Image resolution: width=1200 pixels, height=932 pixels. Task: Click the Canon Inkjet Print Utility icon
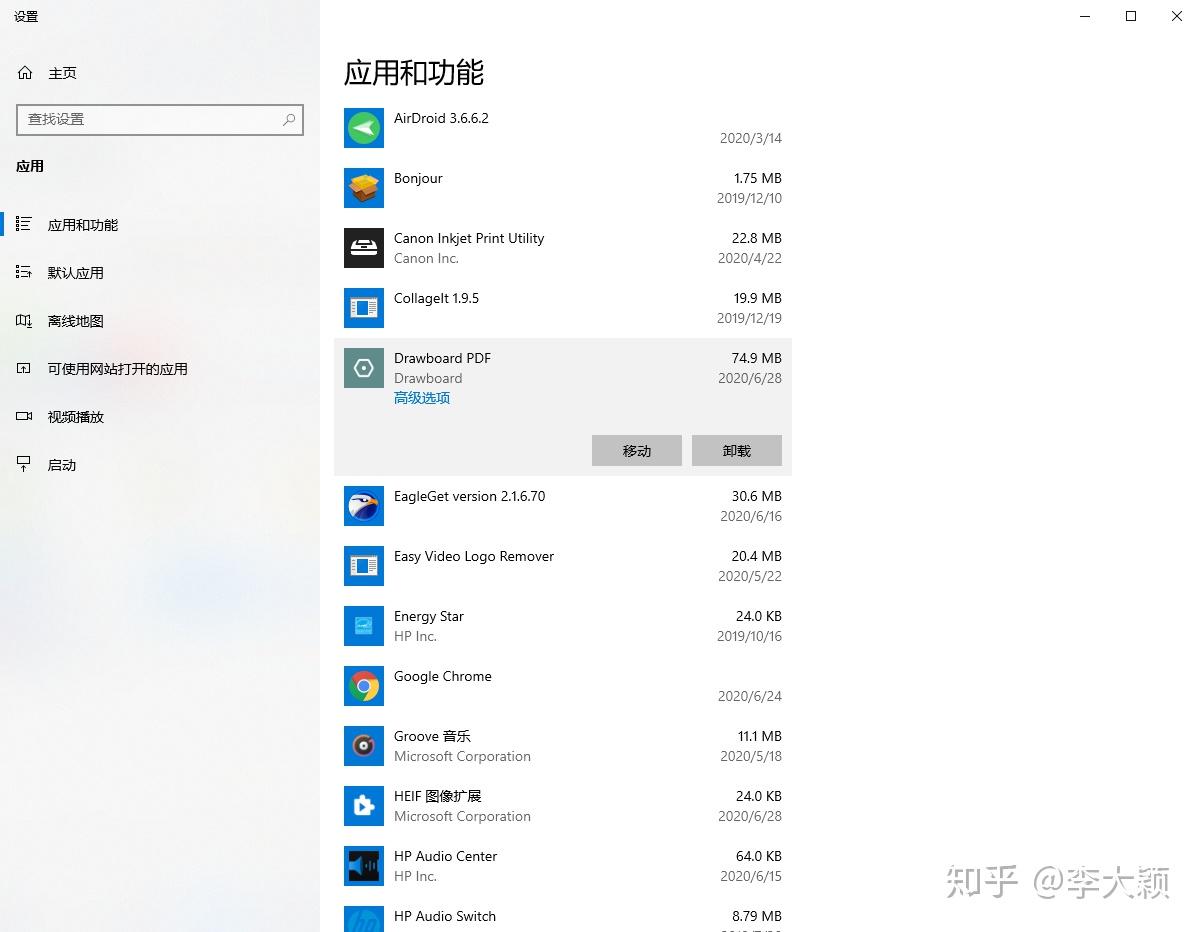point(364,248)
